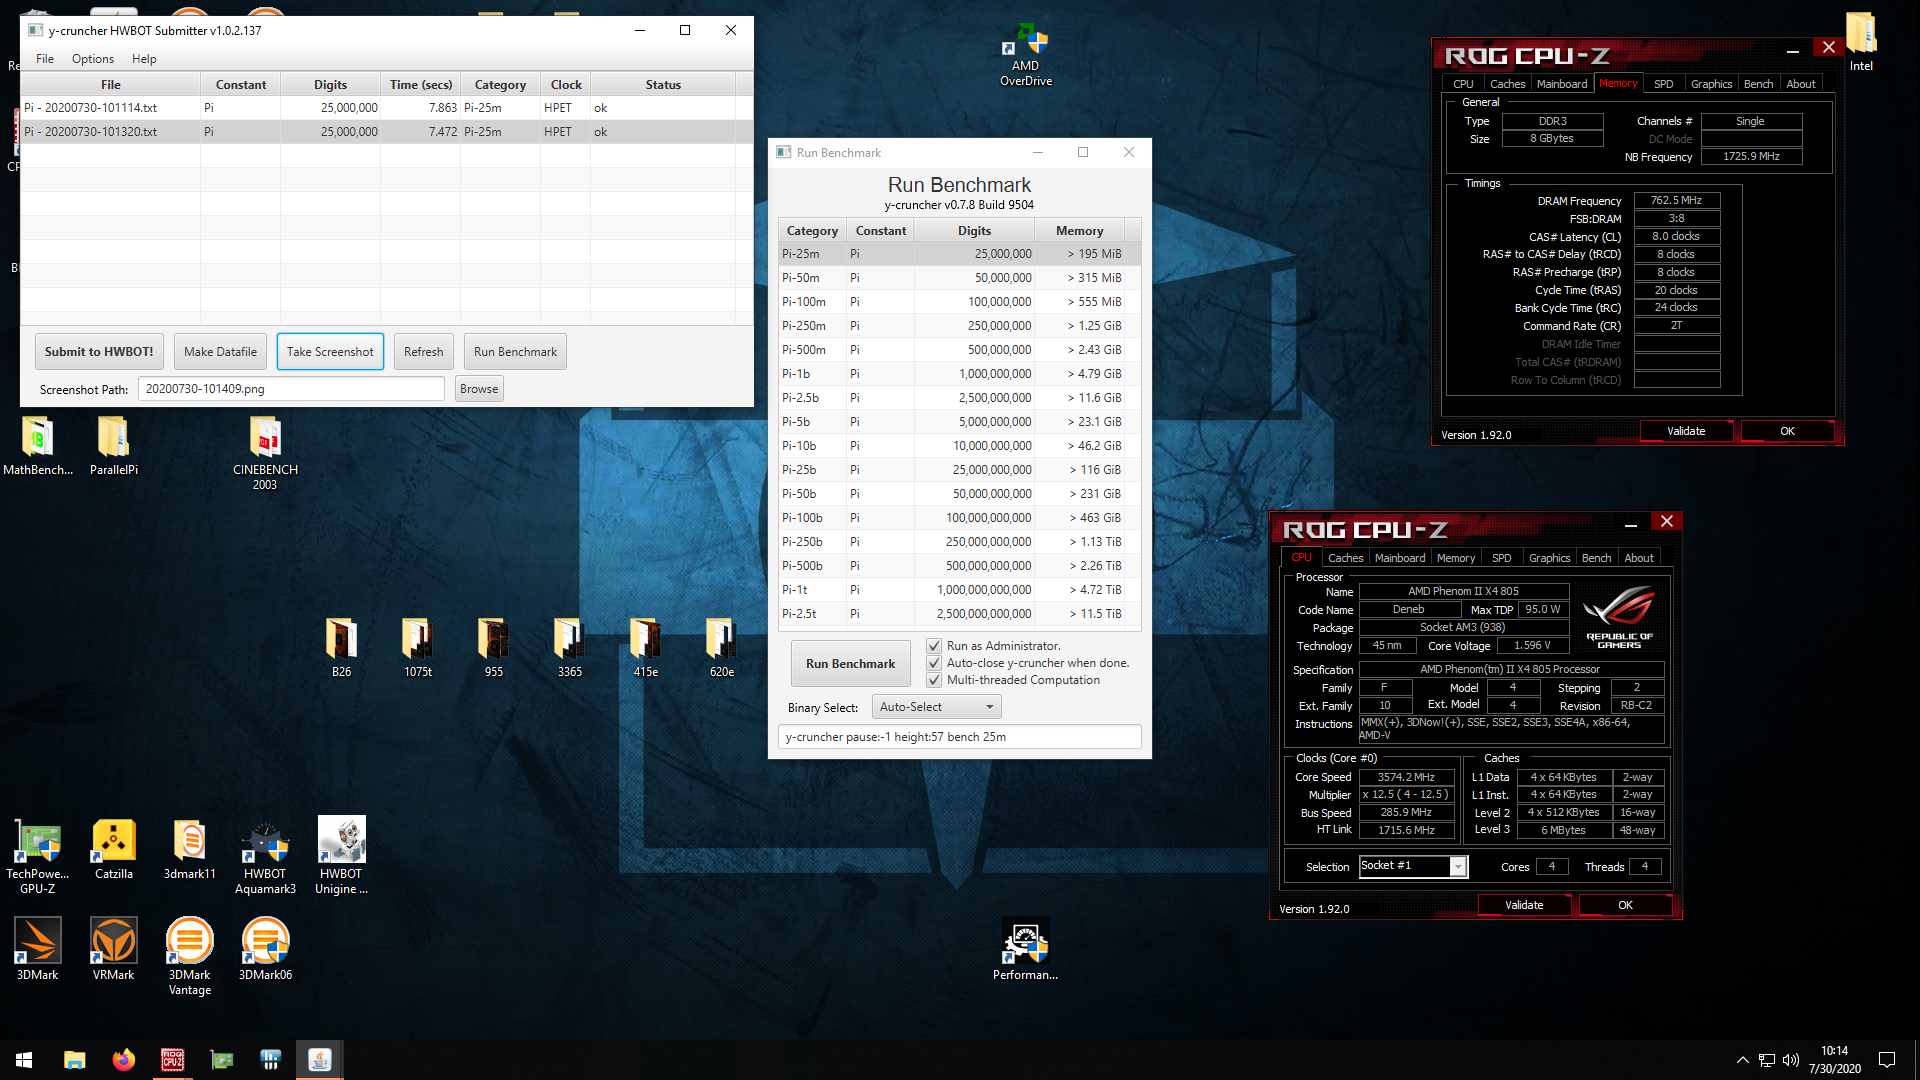Click the Make Datafile button

point(220,352)
